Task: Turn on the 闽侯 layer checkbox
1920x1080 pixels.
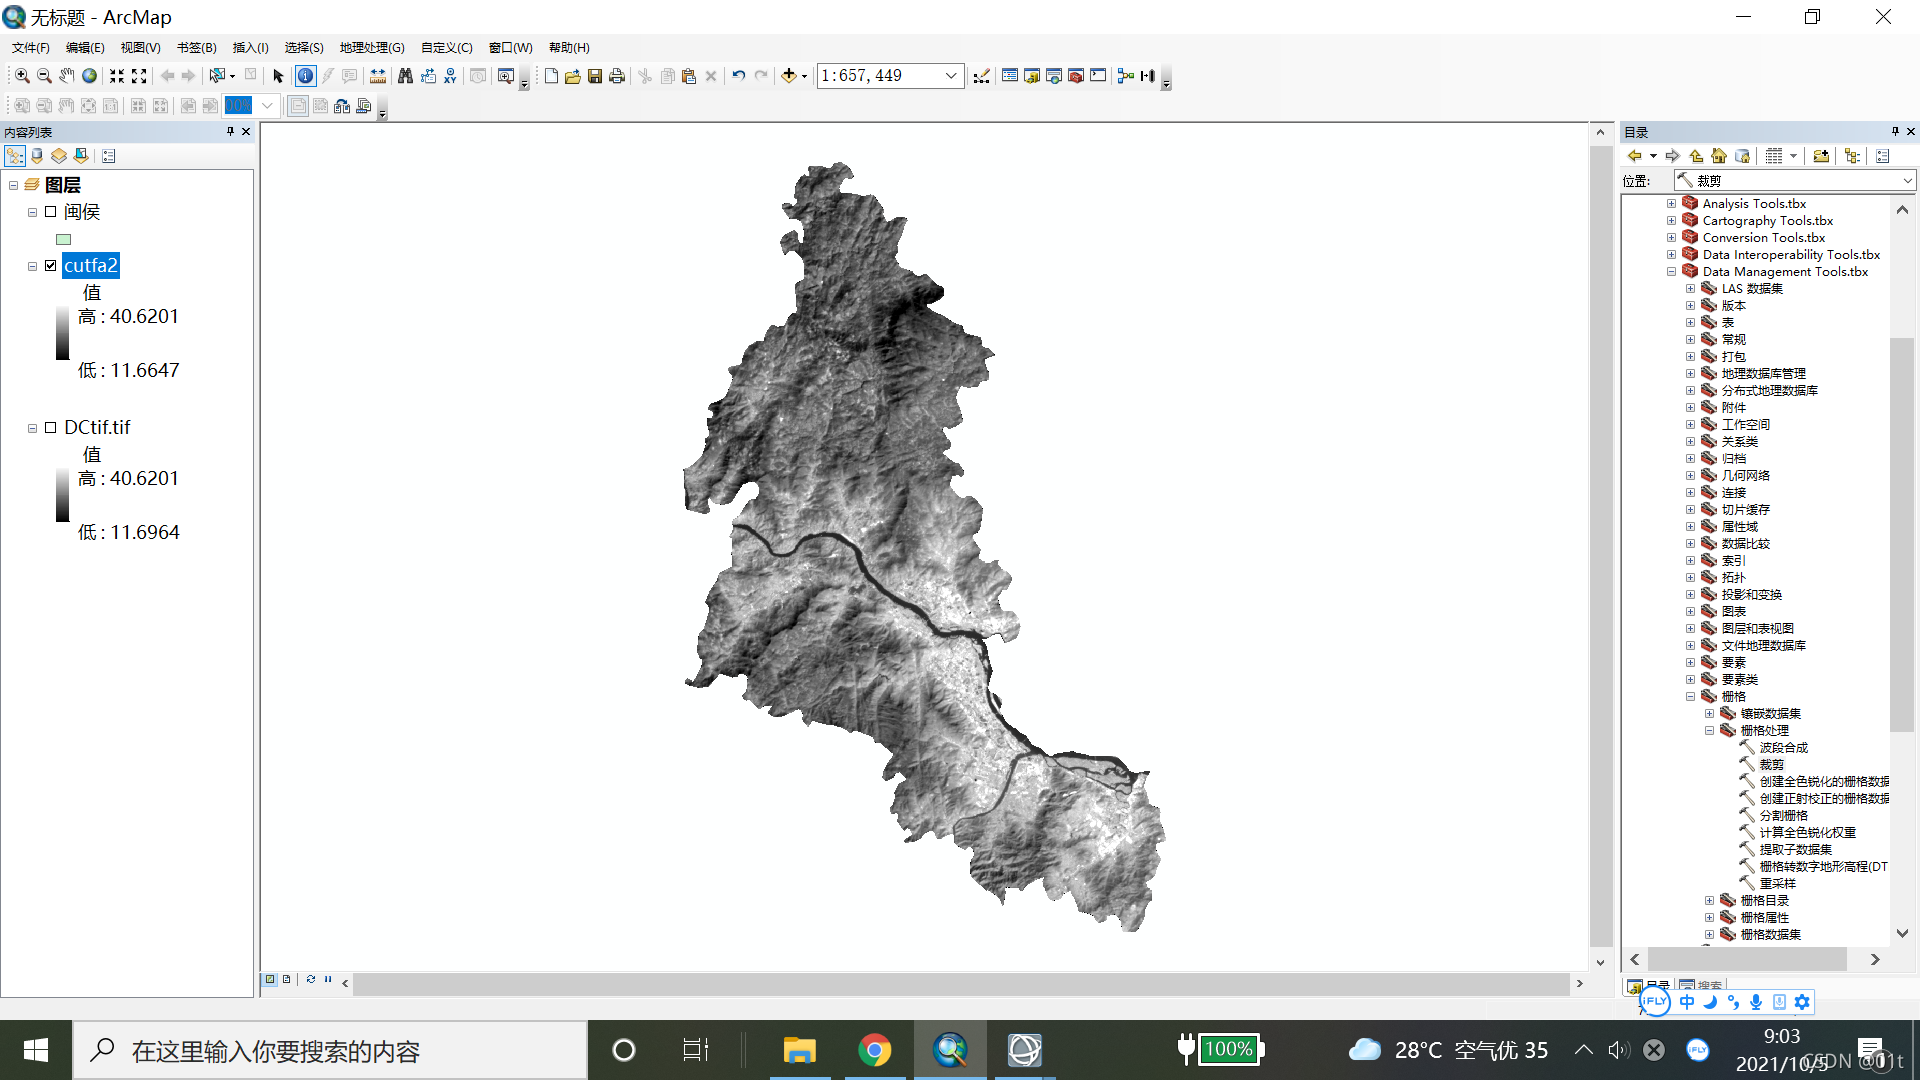Action: [50, 212]
